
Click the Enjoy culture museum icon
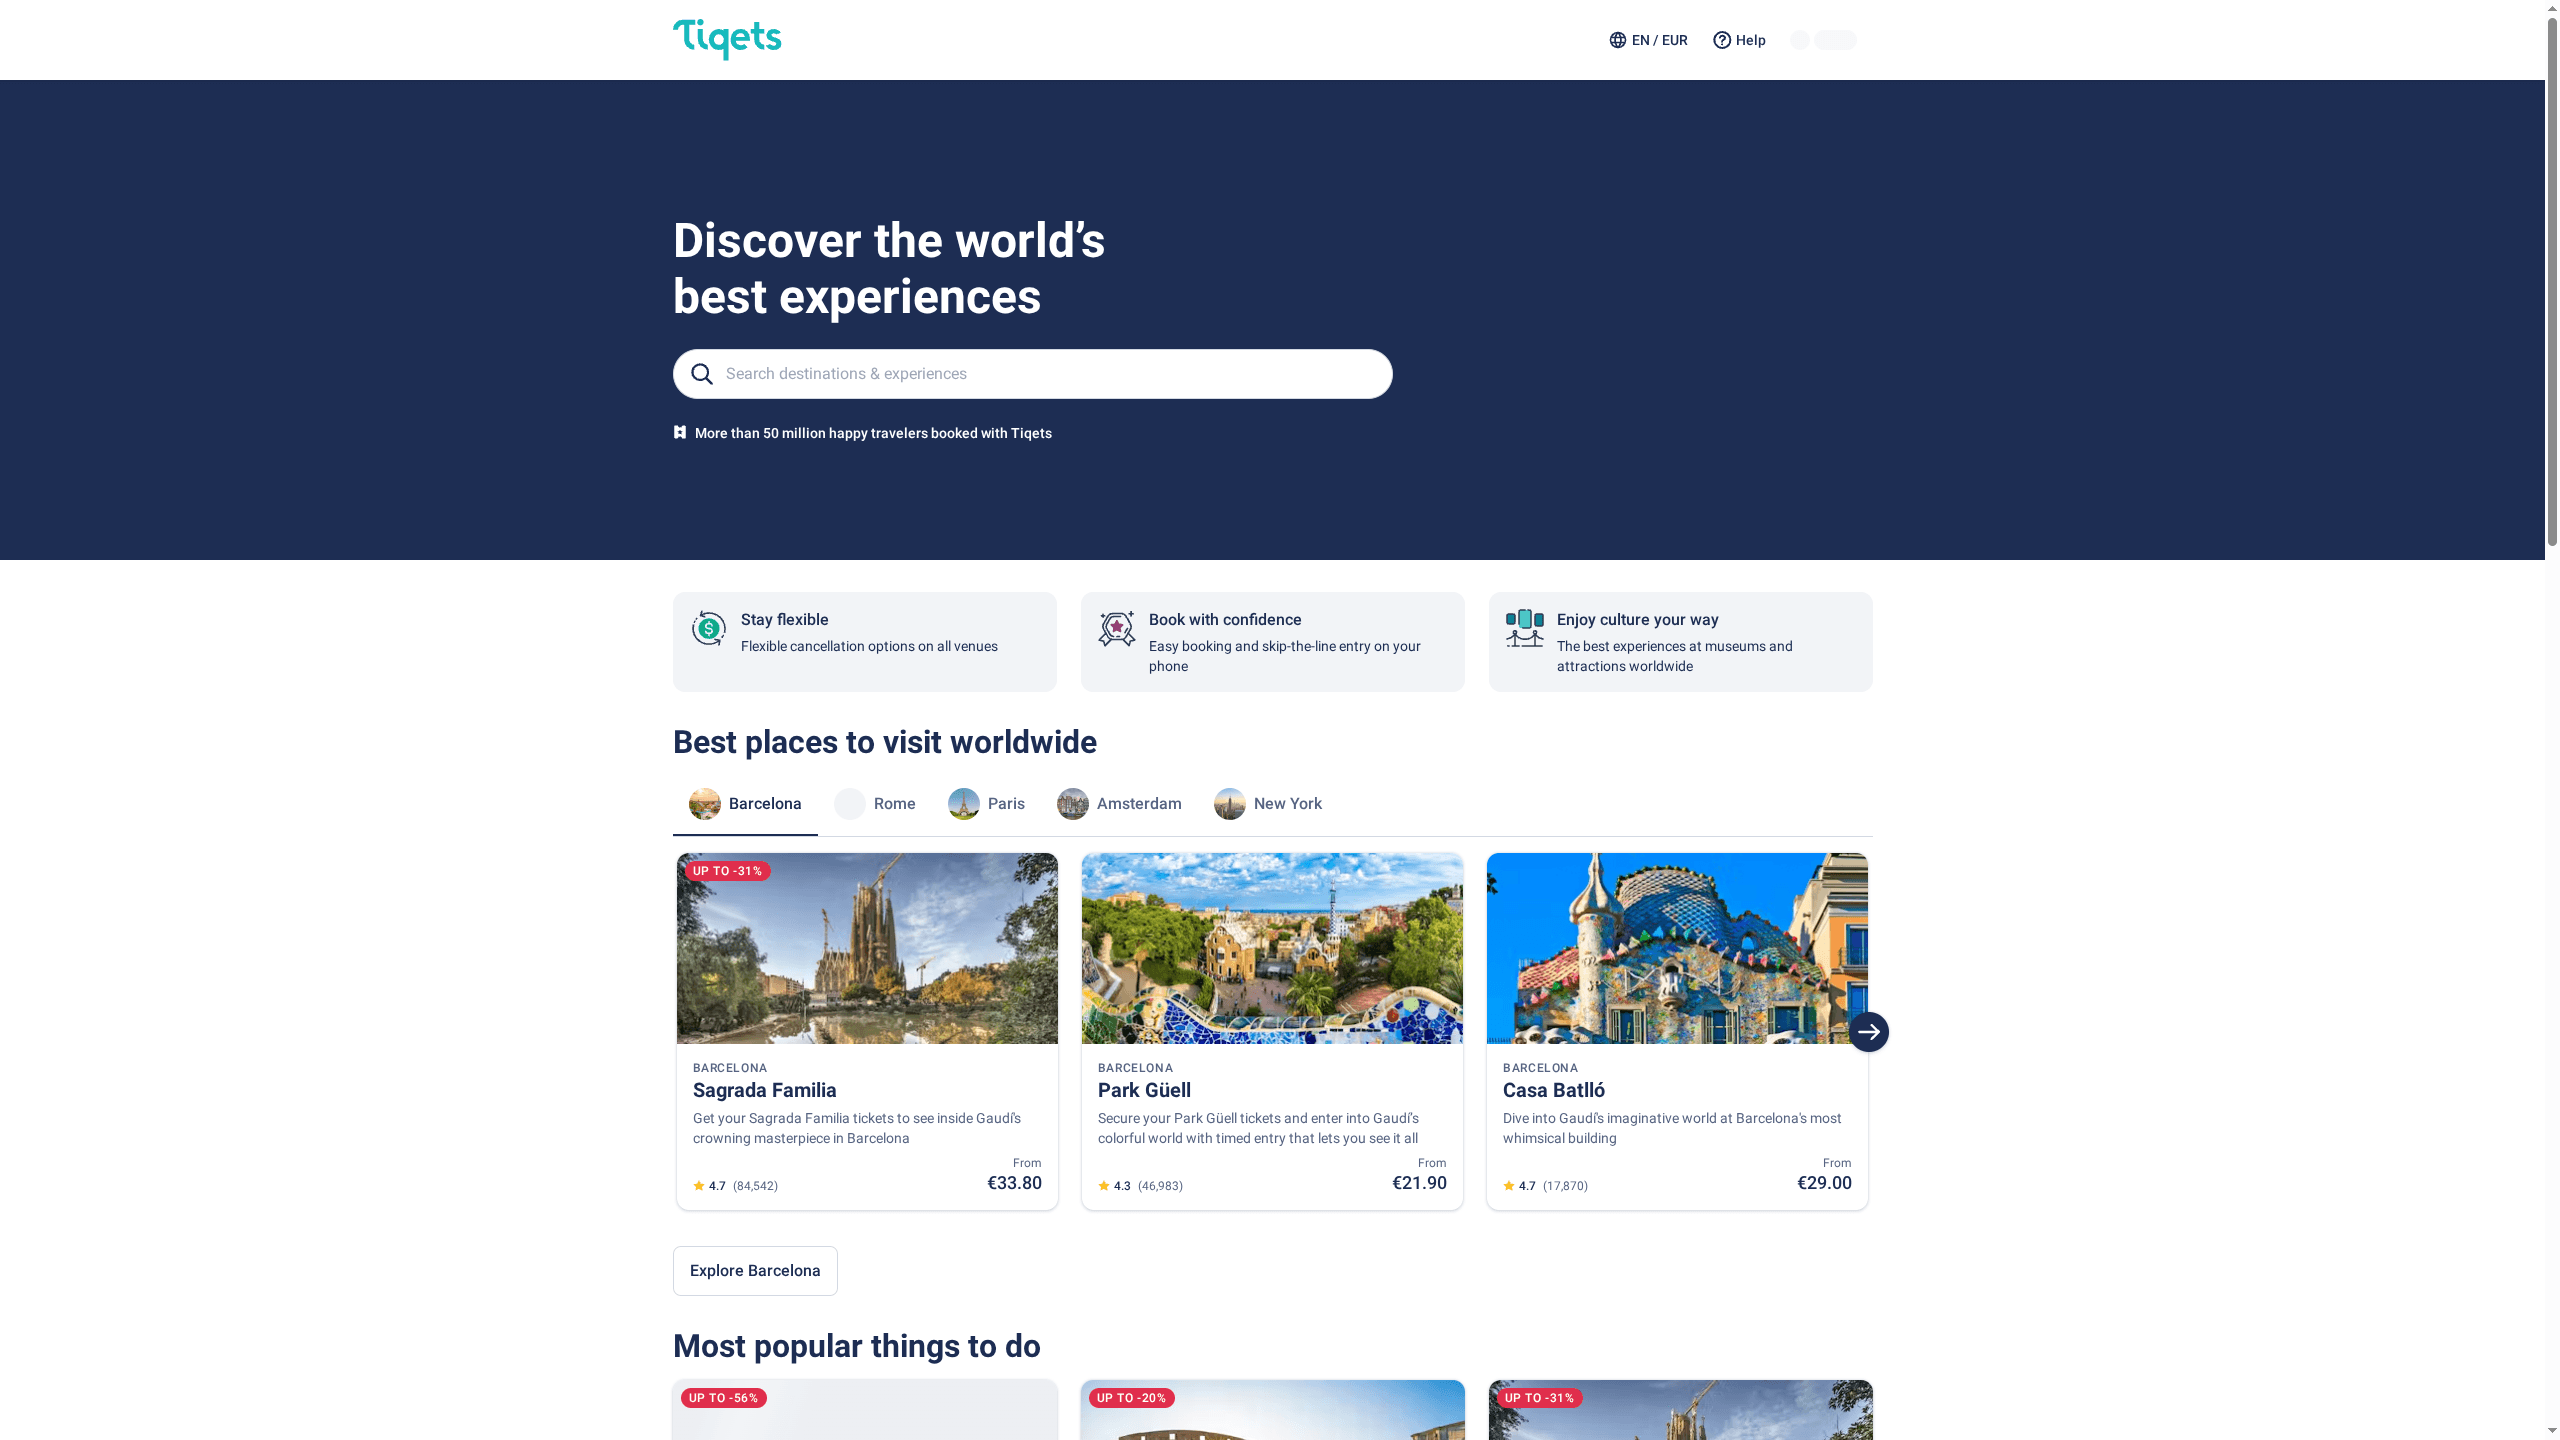(x=1524, y=629)
